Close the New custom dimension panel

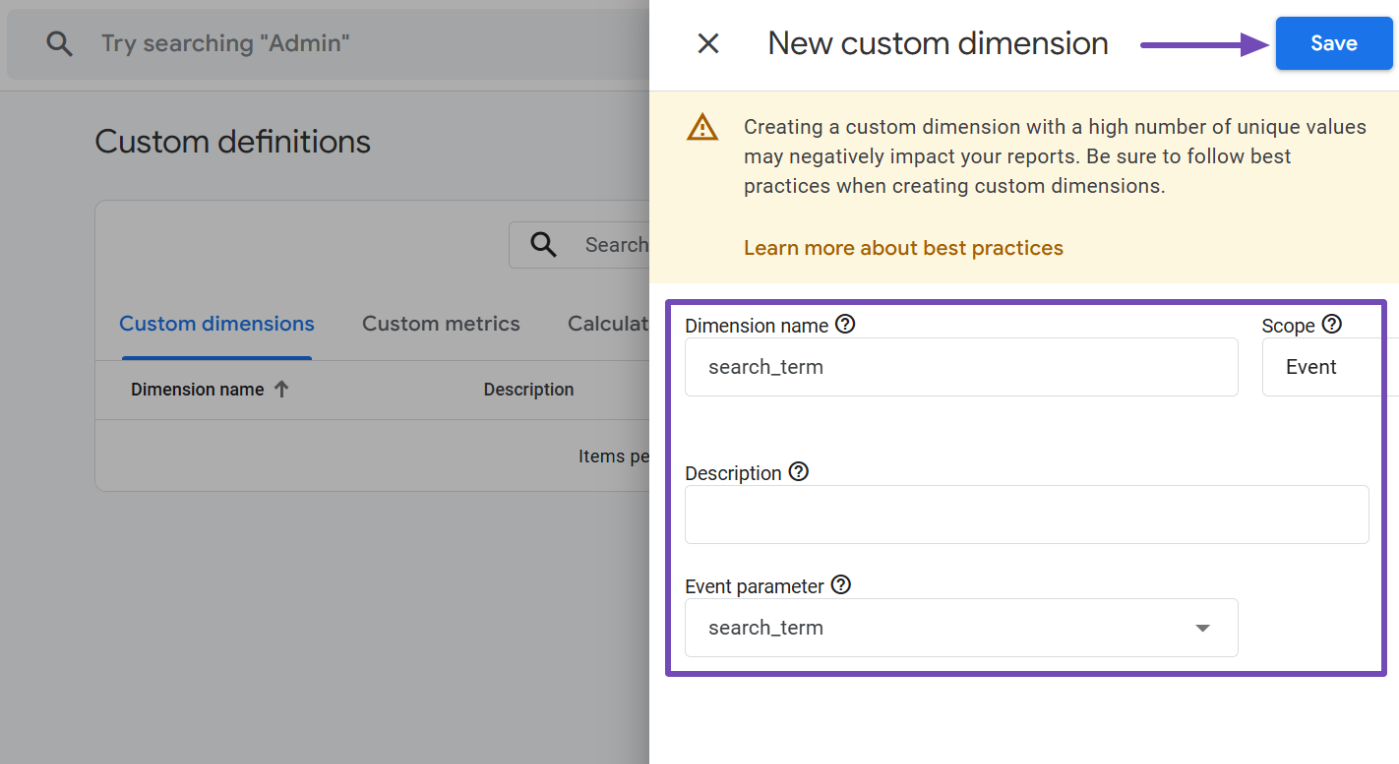(708, 44)
